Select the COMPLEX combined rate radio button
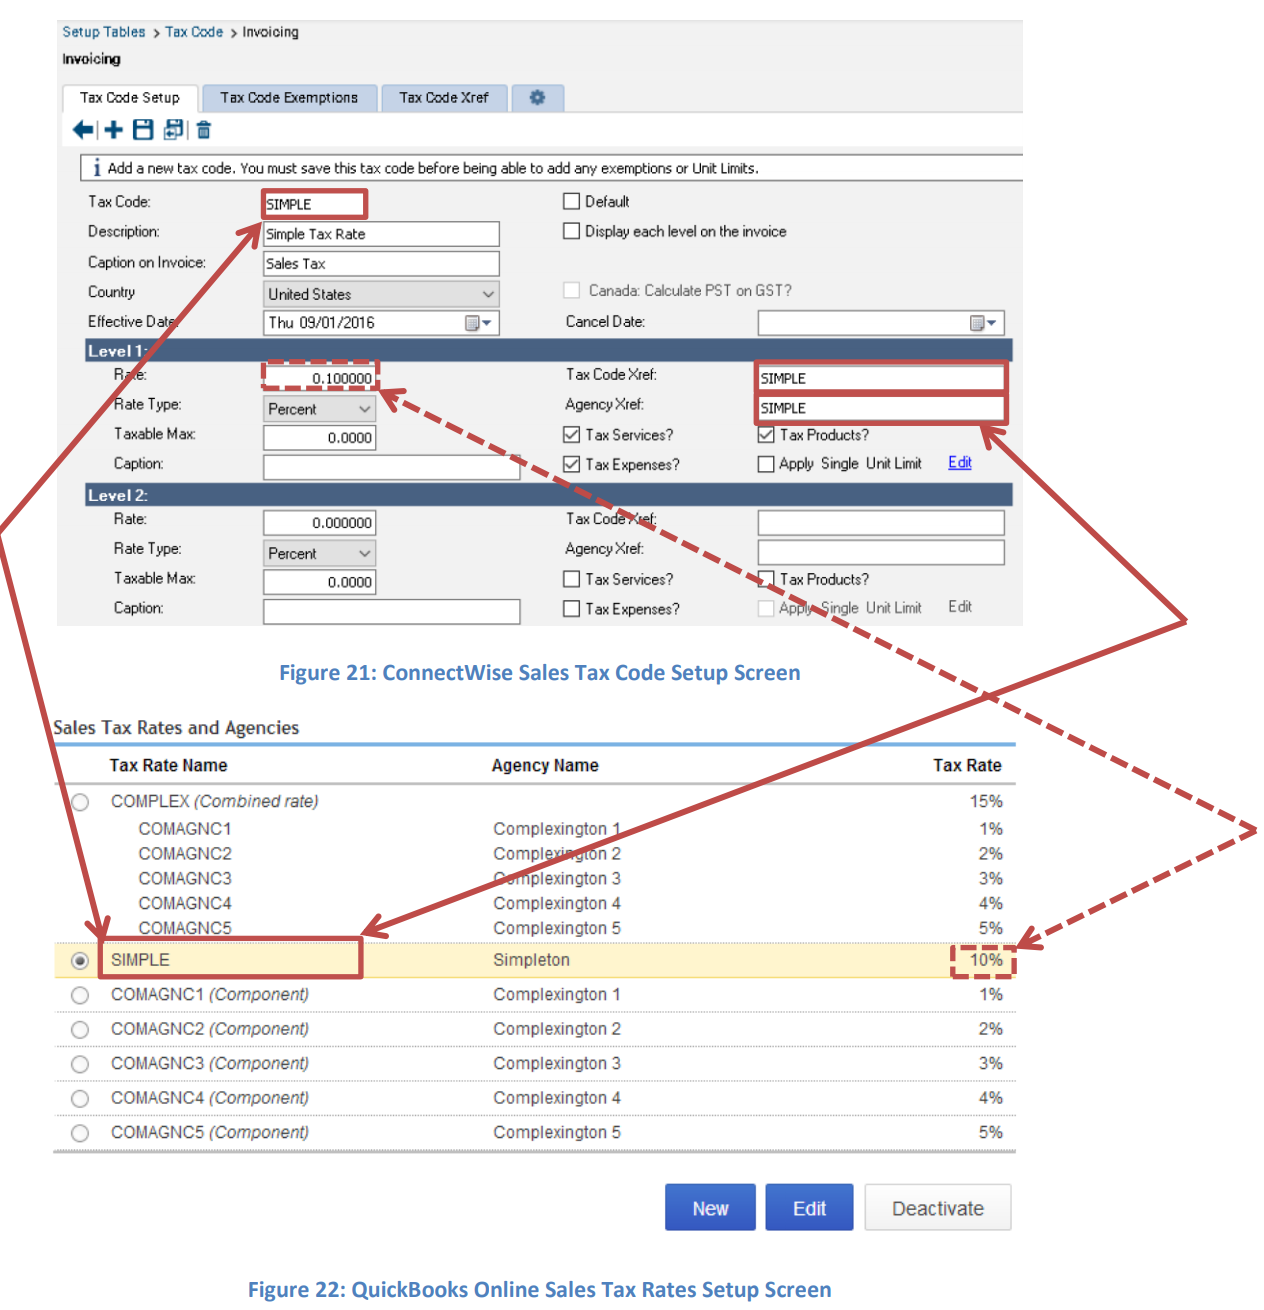The width and height of the screenshot is (1264, 1310). tap(79, 800)
